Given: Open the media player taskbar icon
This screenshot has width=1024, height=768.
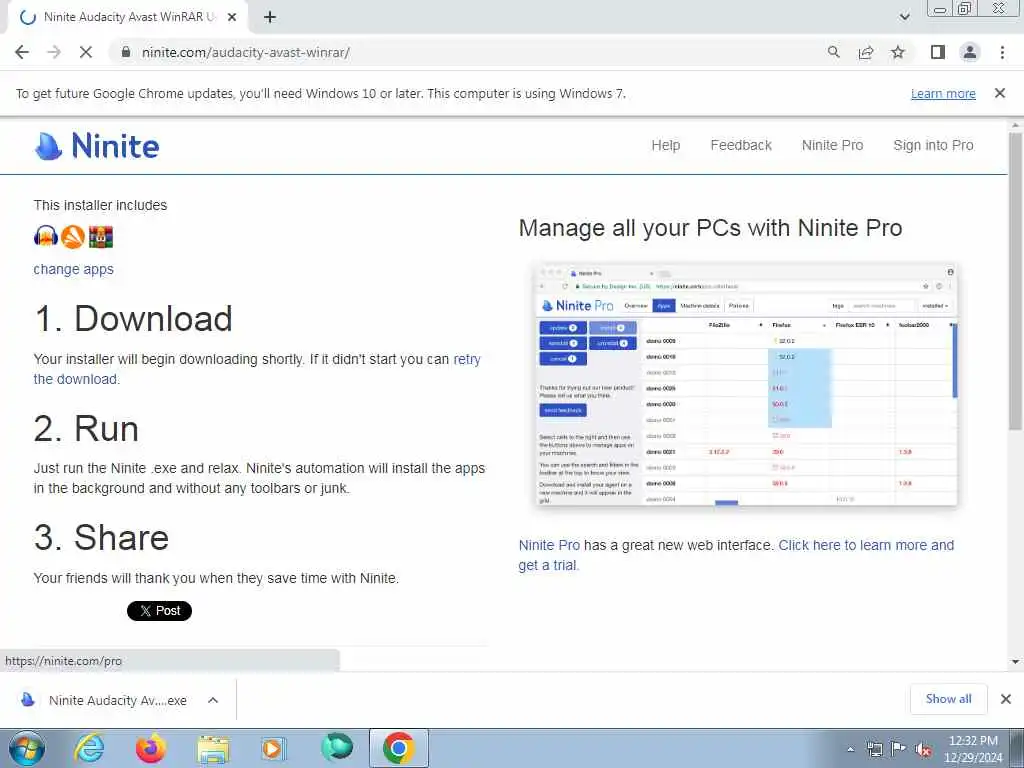Looking at the screenshot, I should click(274, 749).
